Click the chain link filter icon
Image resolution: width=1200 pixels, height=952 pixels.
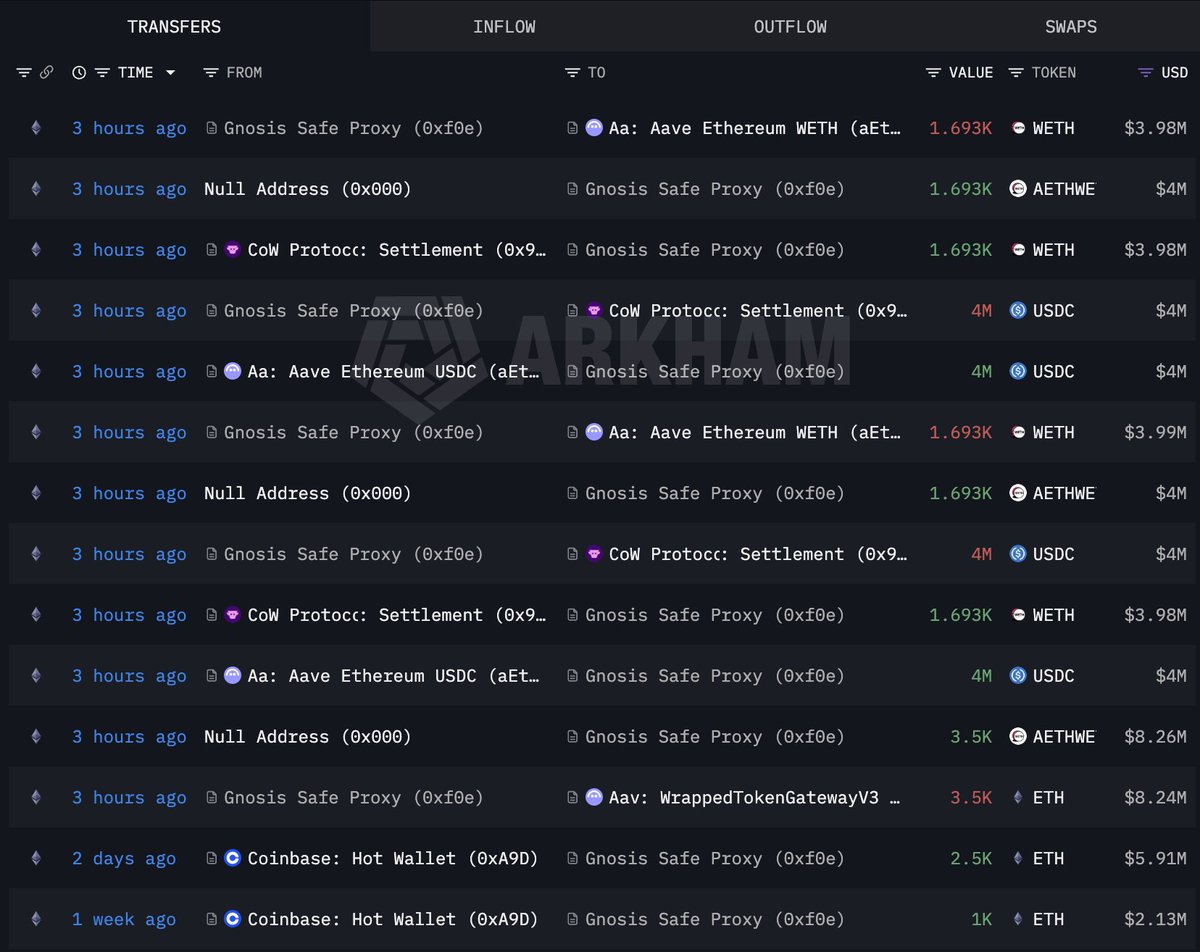pos(46,73)
